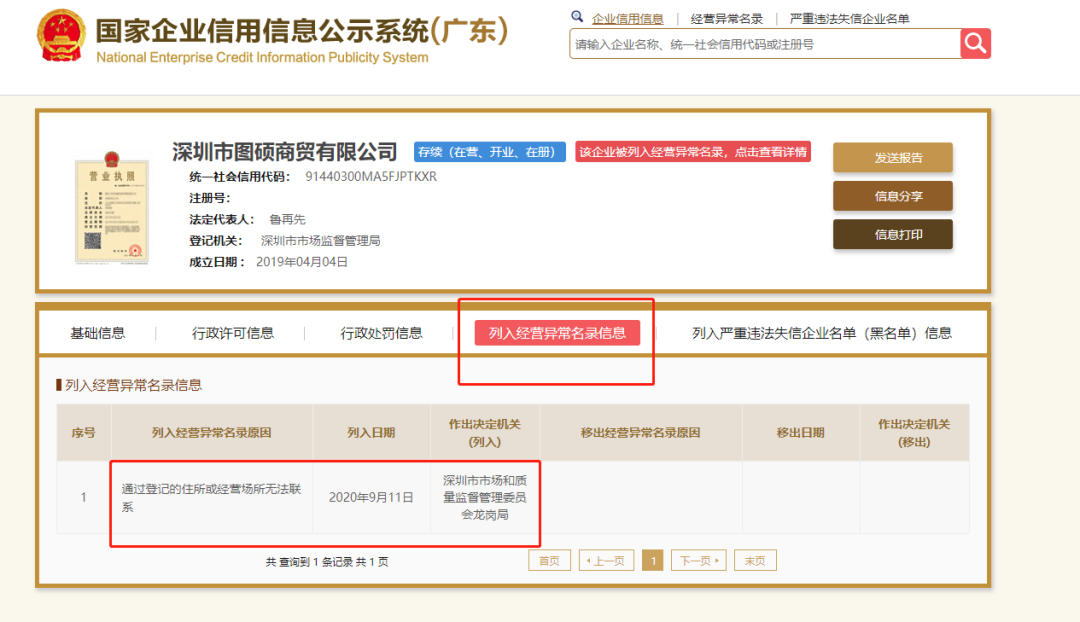Click the section heading 列入经营异常名录信息
This screenshot has width=1080, height=622.
point(133,385)
